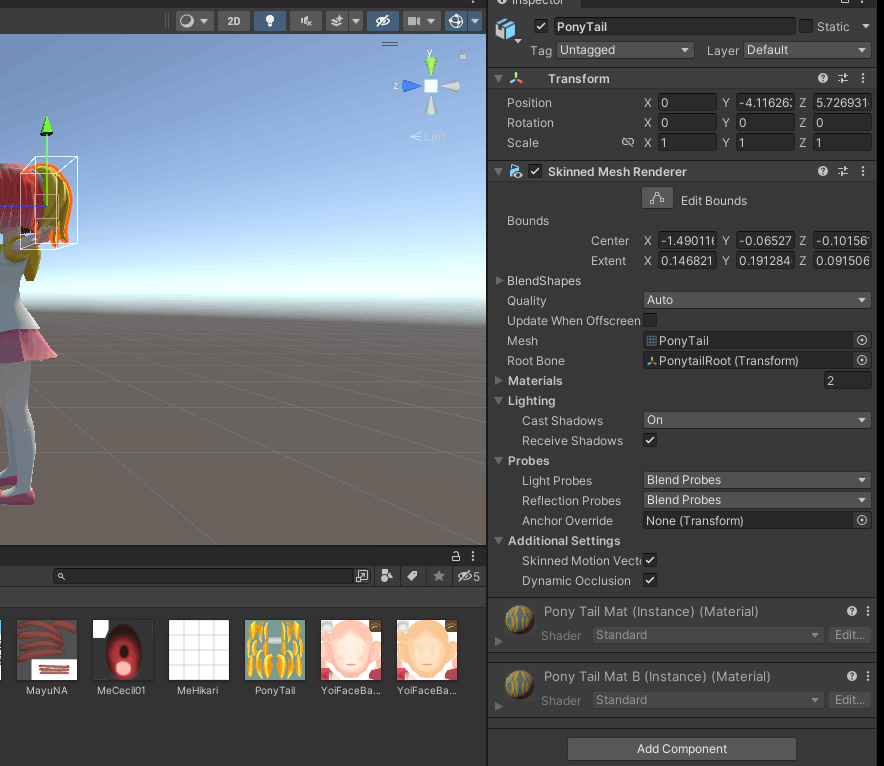This screenshot has height=766, width=884.
Task: Toggle 2D scene view mode
Action: point(233,21)
